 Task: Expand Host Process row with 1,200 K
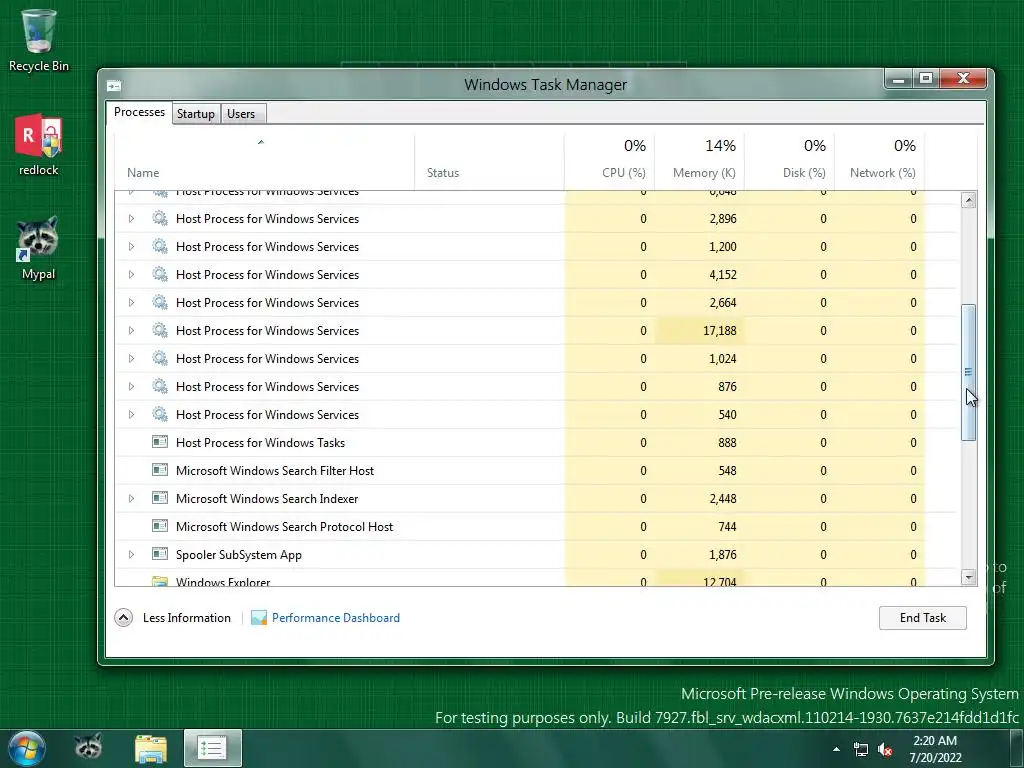[131, 247]
